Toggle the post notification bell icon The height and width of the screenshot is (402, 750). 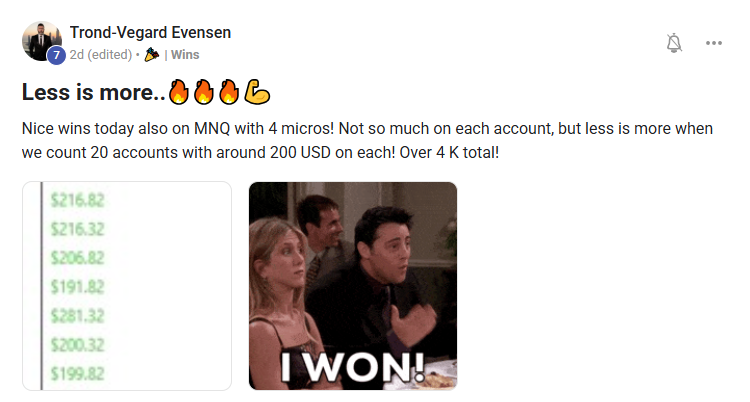[x=674, y=43]
